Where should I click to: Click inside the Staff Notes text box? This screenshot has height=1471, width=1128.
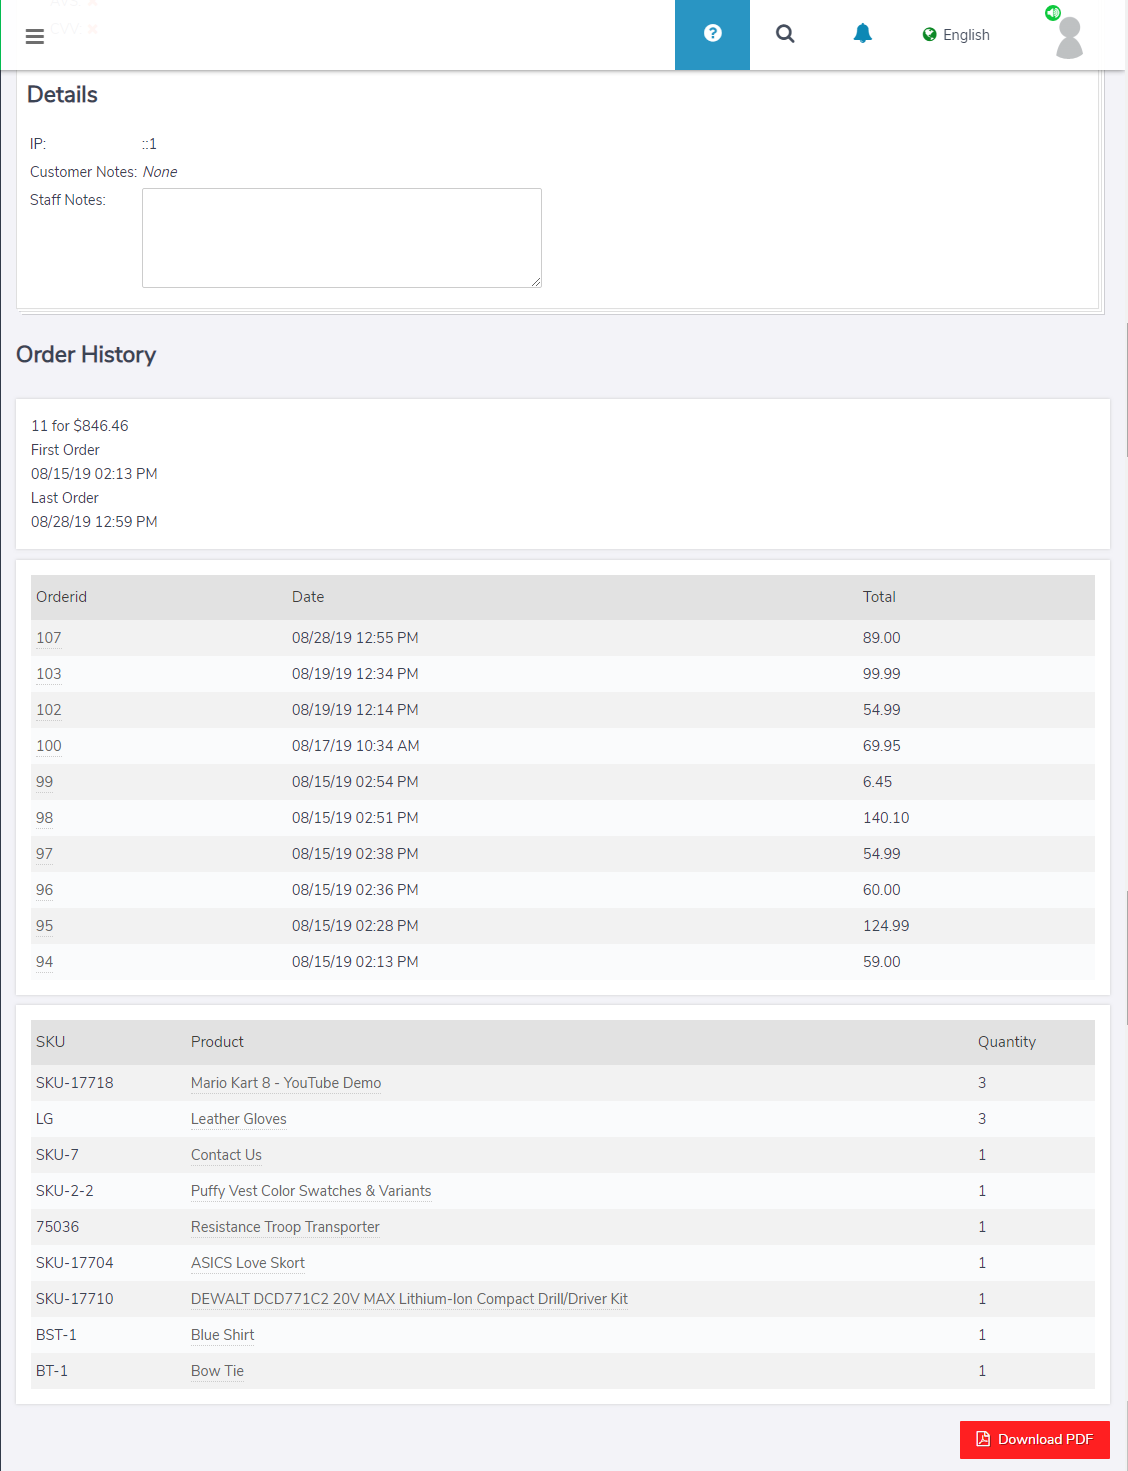[x=341, y=237]
